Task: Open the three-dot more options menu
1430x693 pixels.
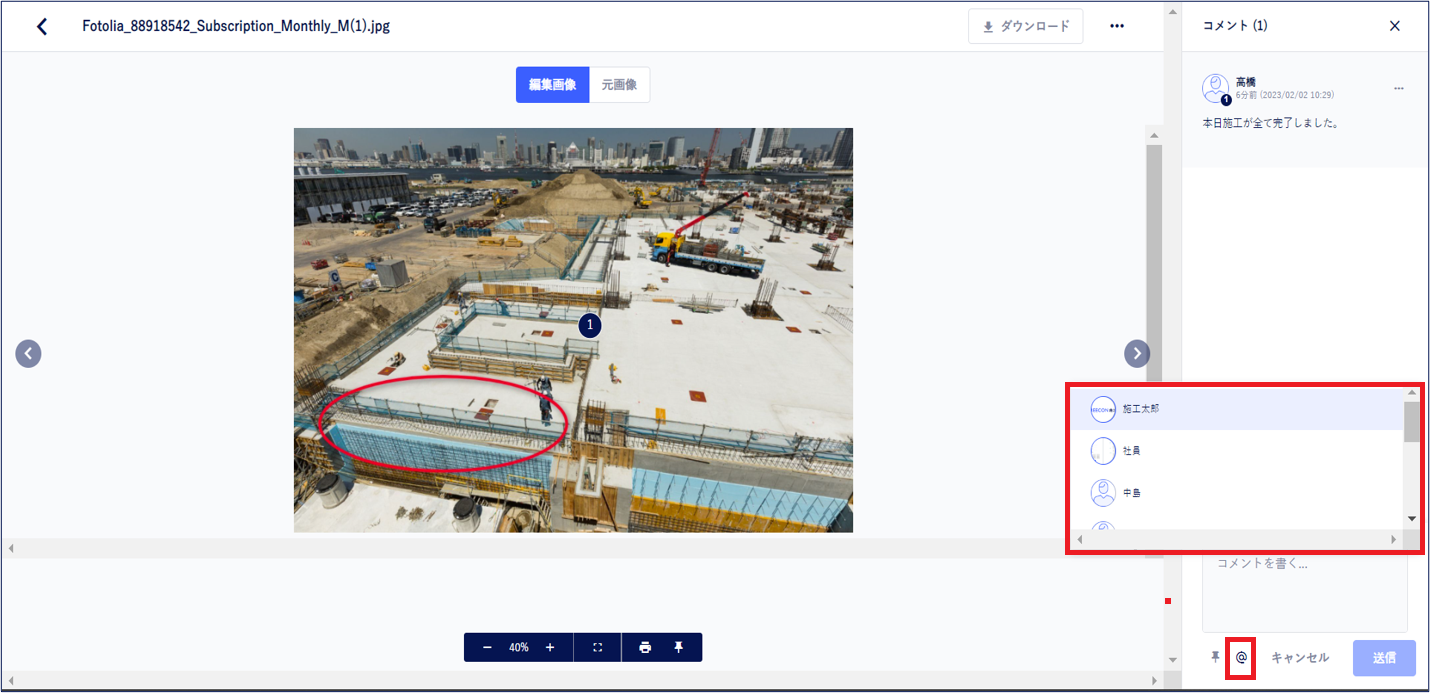Action: point(1117,26)
